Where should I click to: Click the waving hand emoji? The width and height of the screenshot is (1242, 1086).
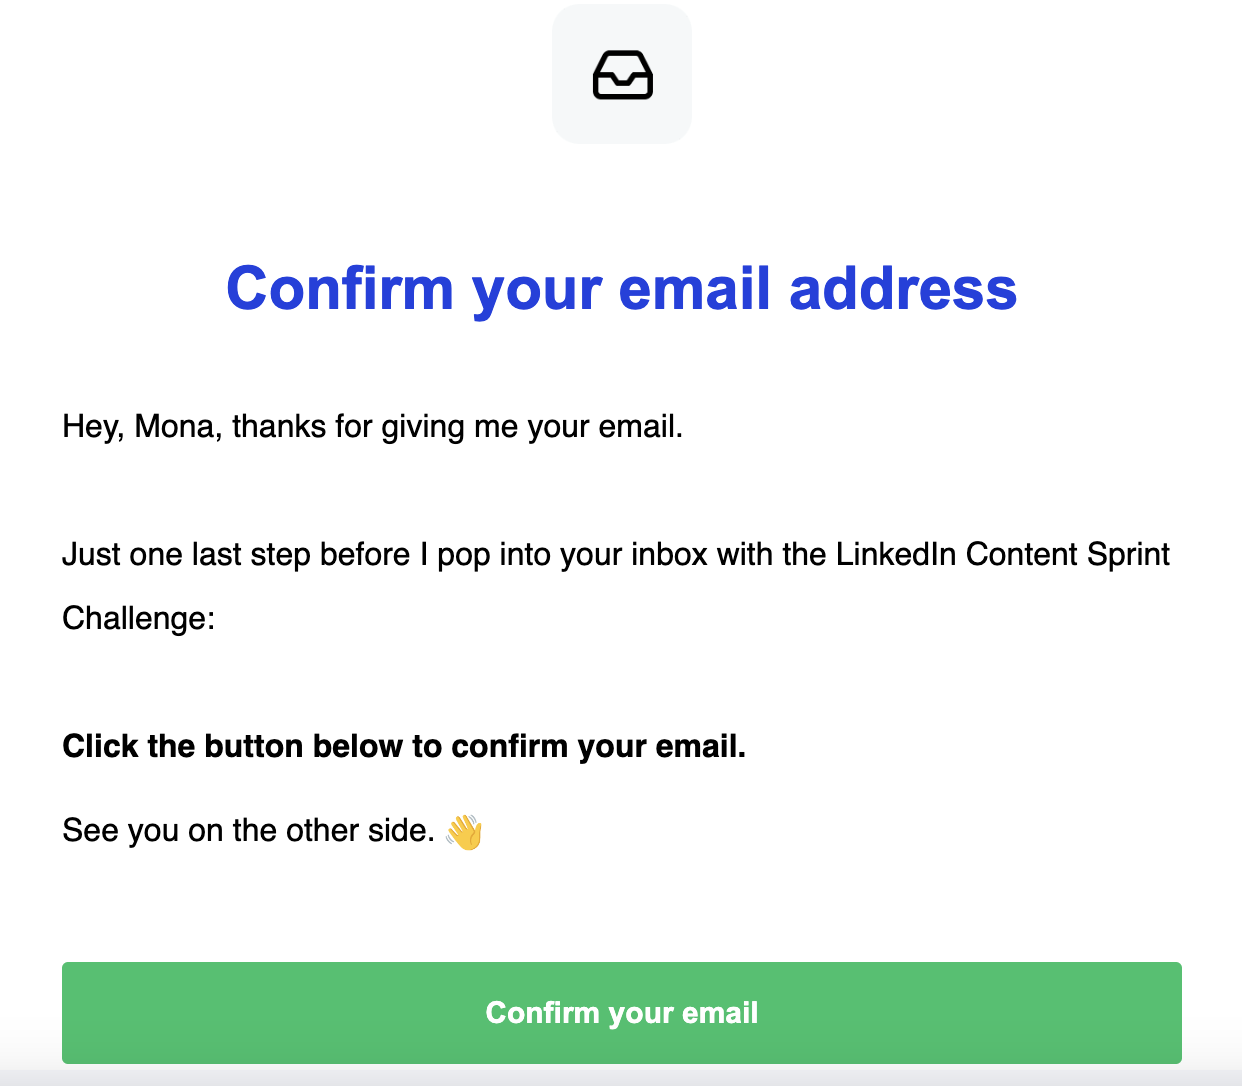point(464,832)
